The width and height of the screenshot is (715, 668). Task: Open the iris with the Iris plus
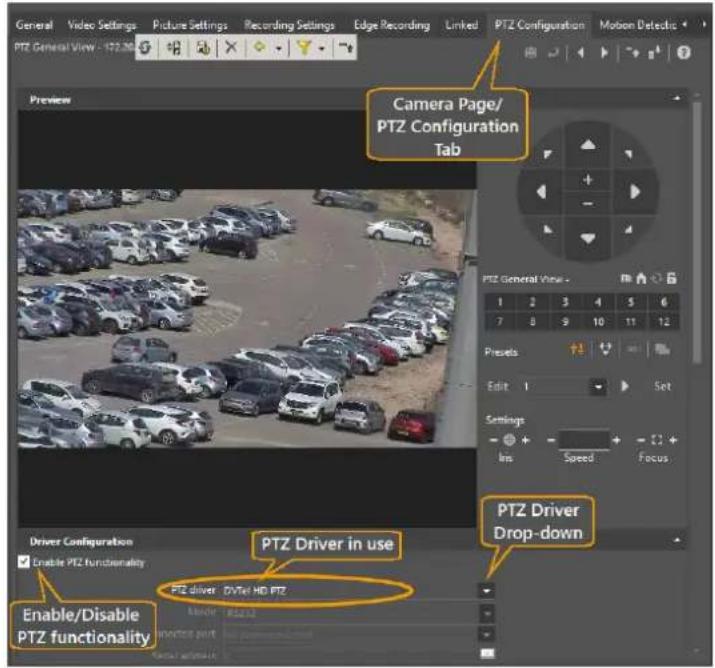[x=526, y=440]
